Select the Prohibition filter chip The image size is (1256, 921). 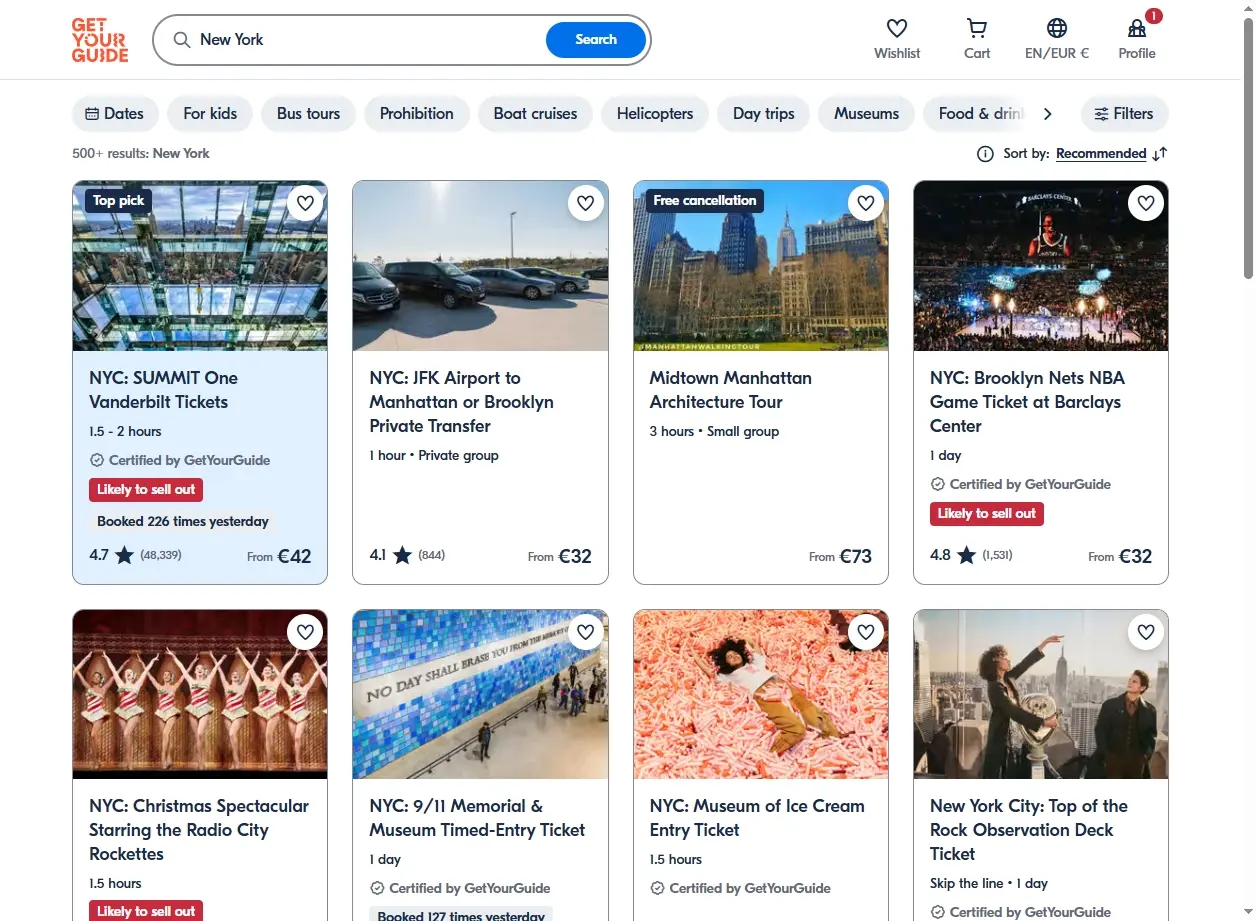pyautogui.click(x=417, y=114)
